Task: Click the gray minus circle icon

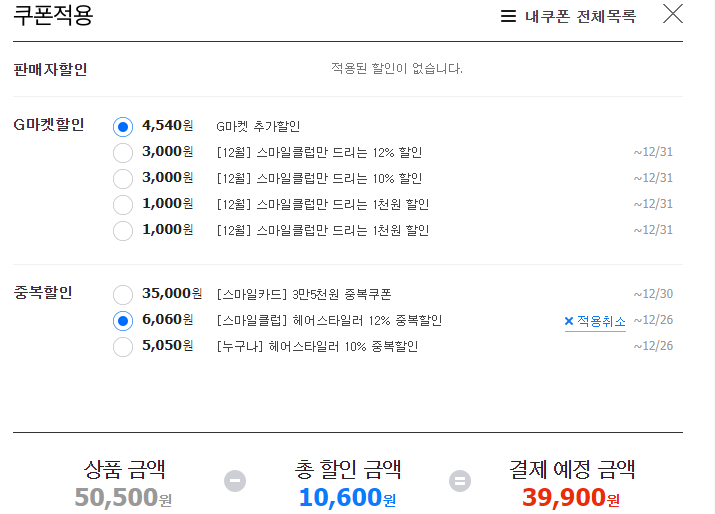Action: pos(235,481)
